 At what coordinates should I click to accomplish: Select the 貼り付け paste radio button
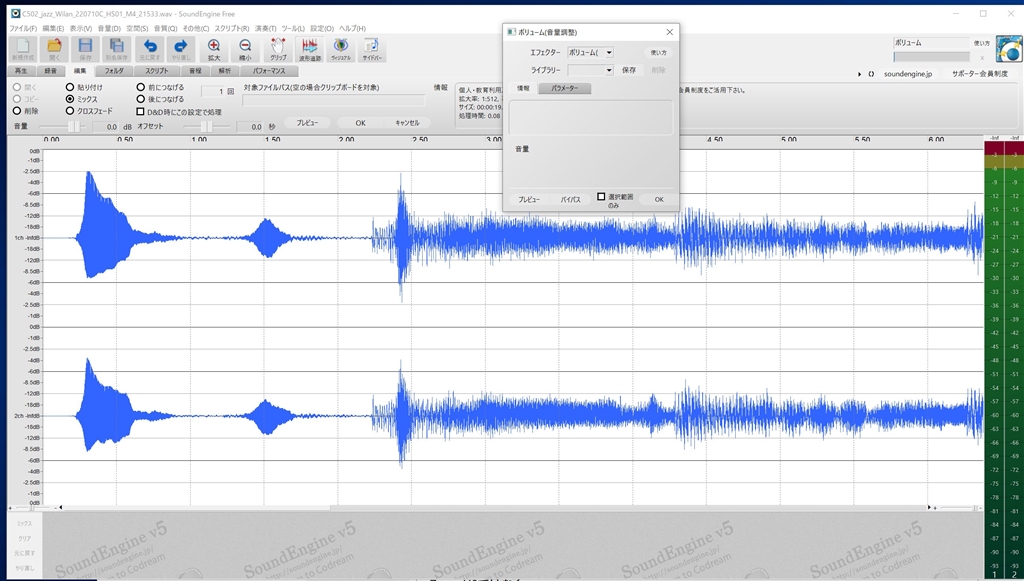pyautogui.click(x=70, y=87)
